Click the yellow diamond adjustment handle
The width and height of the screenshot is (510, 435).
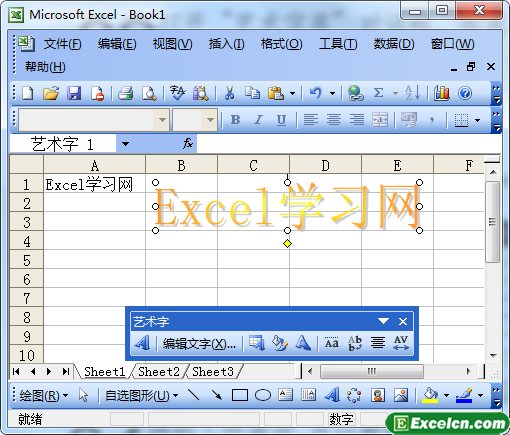[287, 244]
